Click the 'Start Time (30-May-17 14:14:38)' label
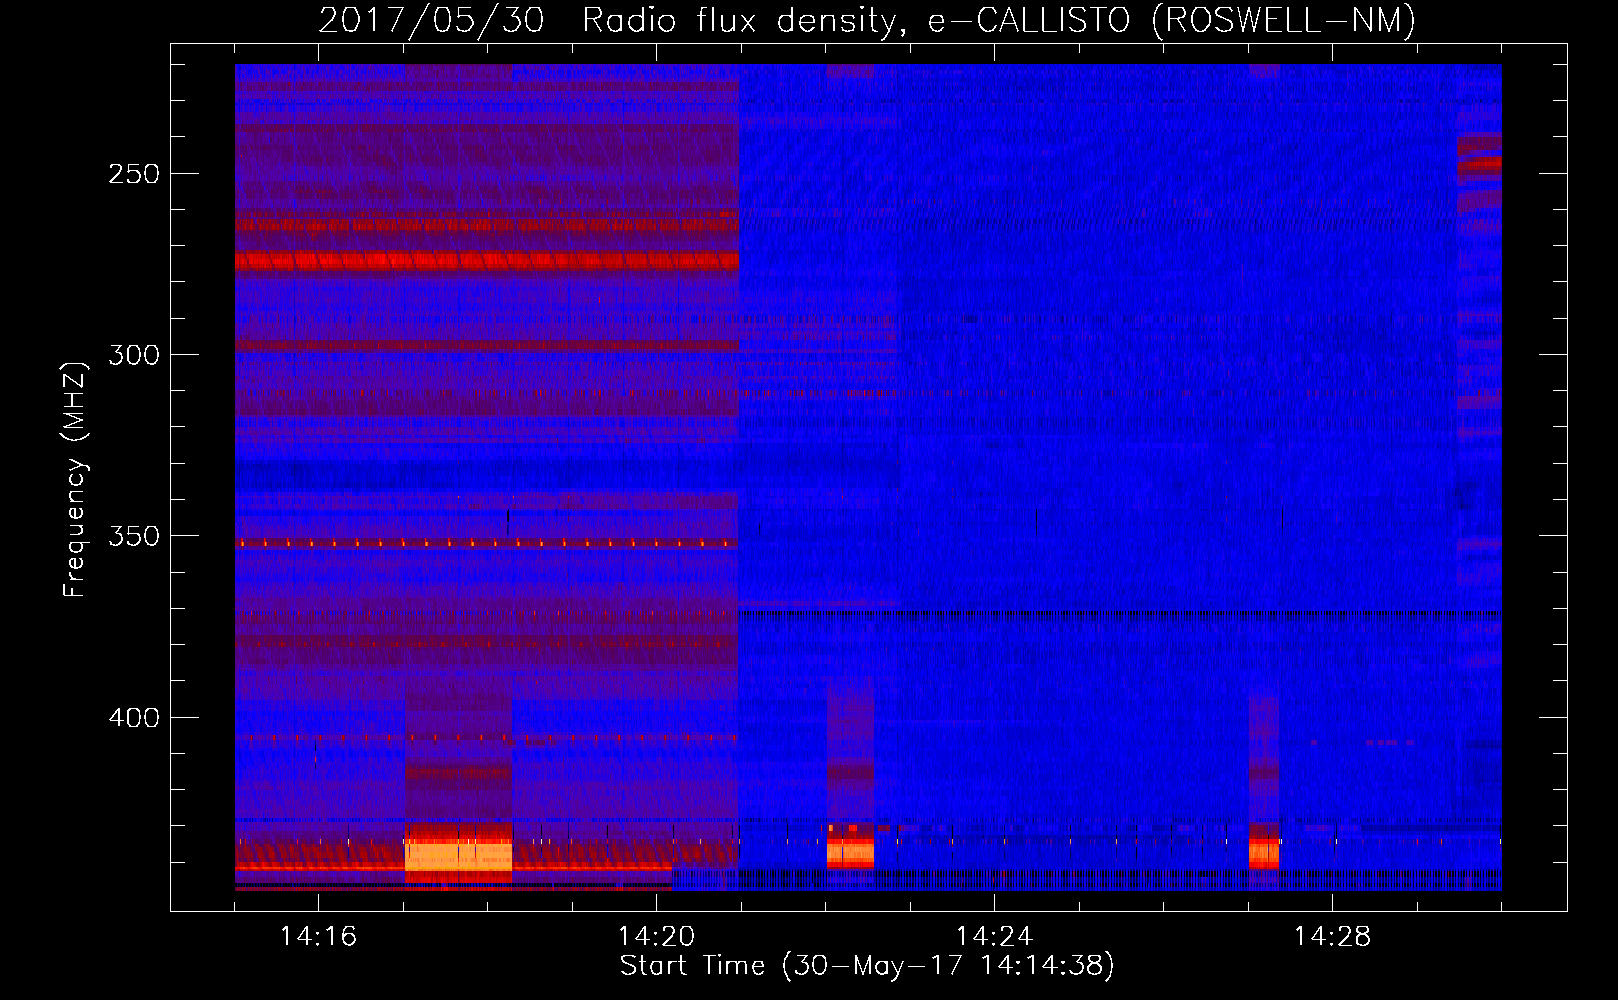 pyautogui.click(x=867, y=966)
